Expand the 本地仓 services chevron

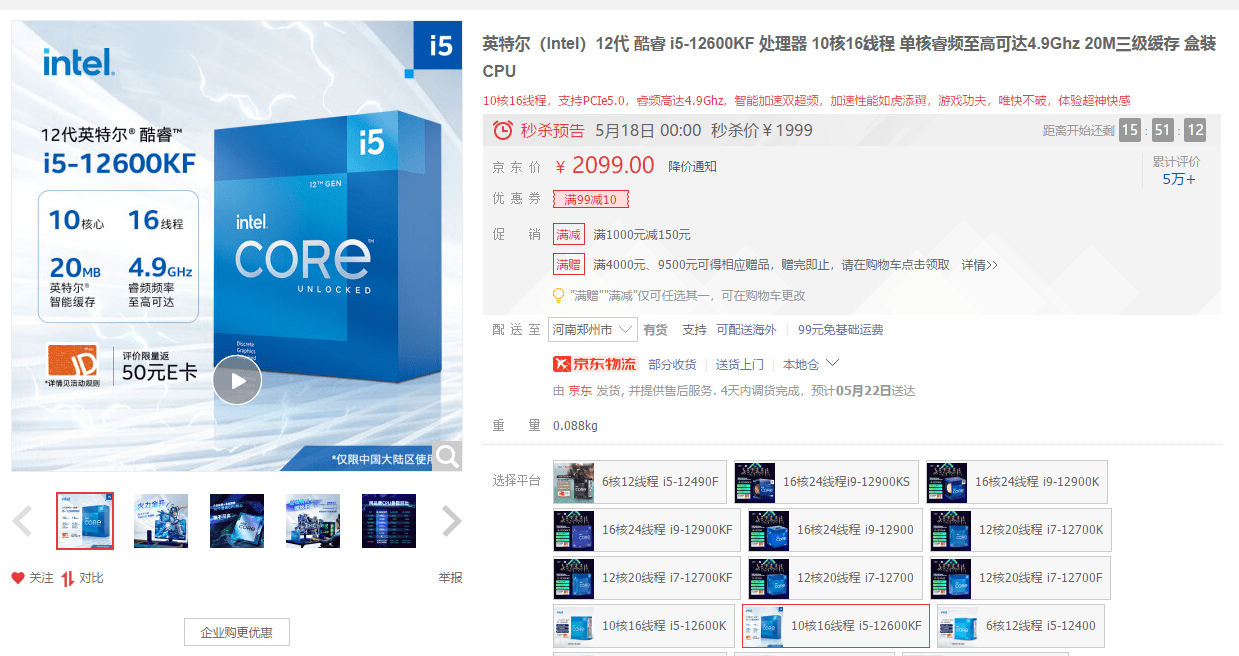pyautogui.click(x=832, y=363)
